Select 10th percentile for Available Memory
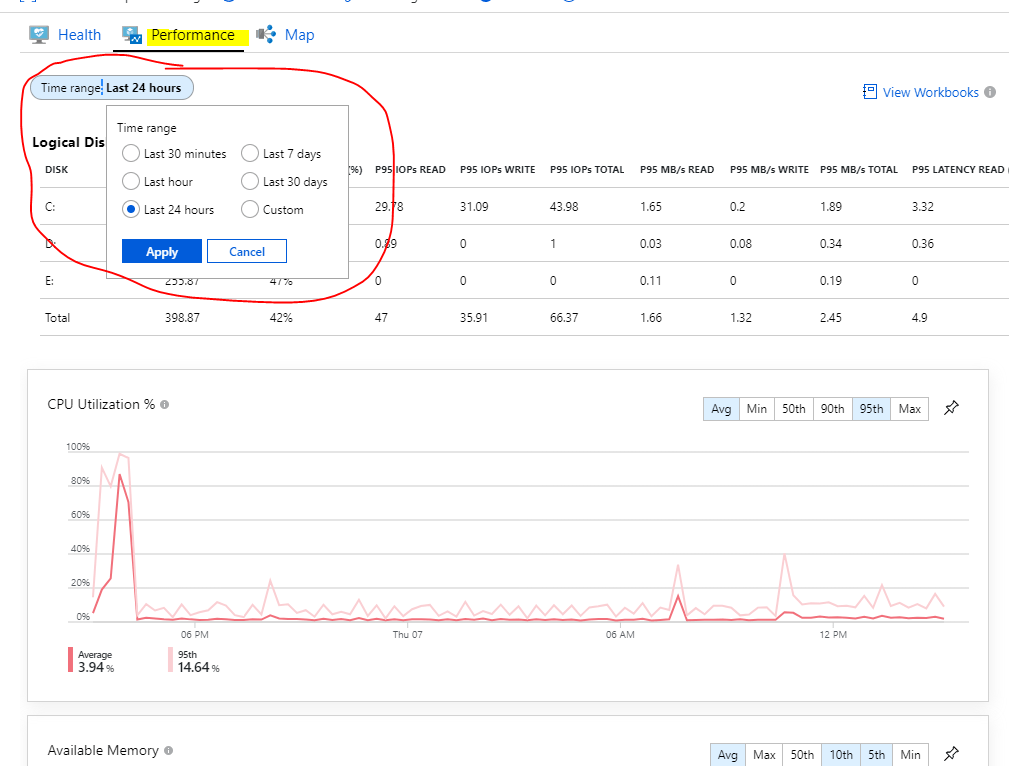 pos(841,754)
